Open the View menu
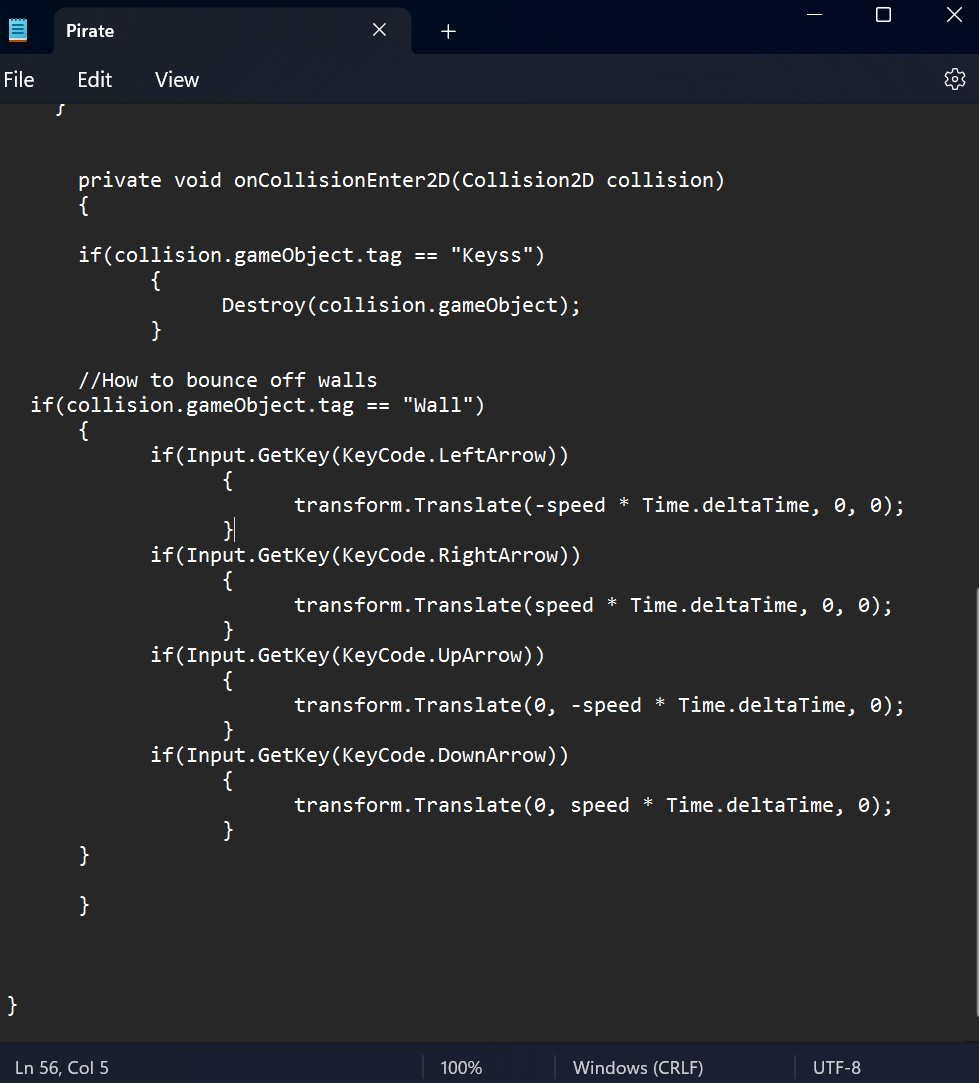This screenshot has height=1083, width=979. click(177, 80)
